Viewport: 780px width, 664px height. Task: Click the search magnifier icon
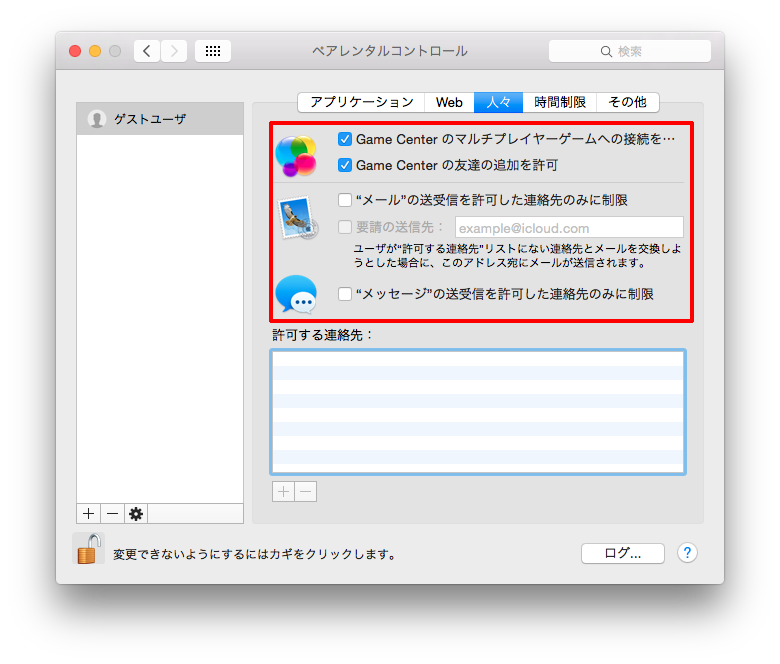point(606,51)
